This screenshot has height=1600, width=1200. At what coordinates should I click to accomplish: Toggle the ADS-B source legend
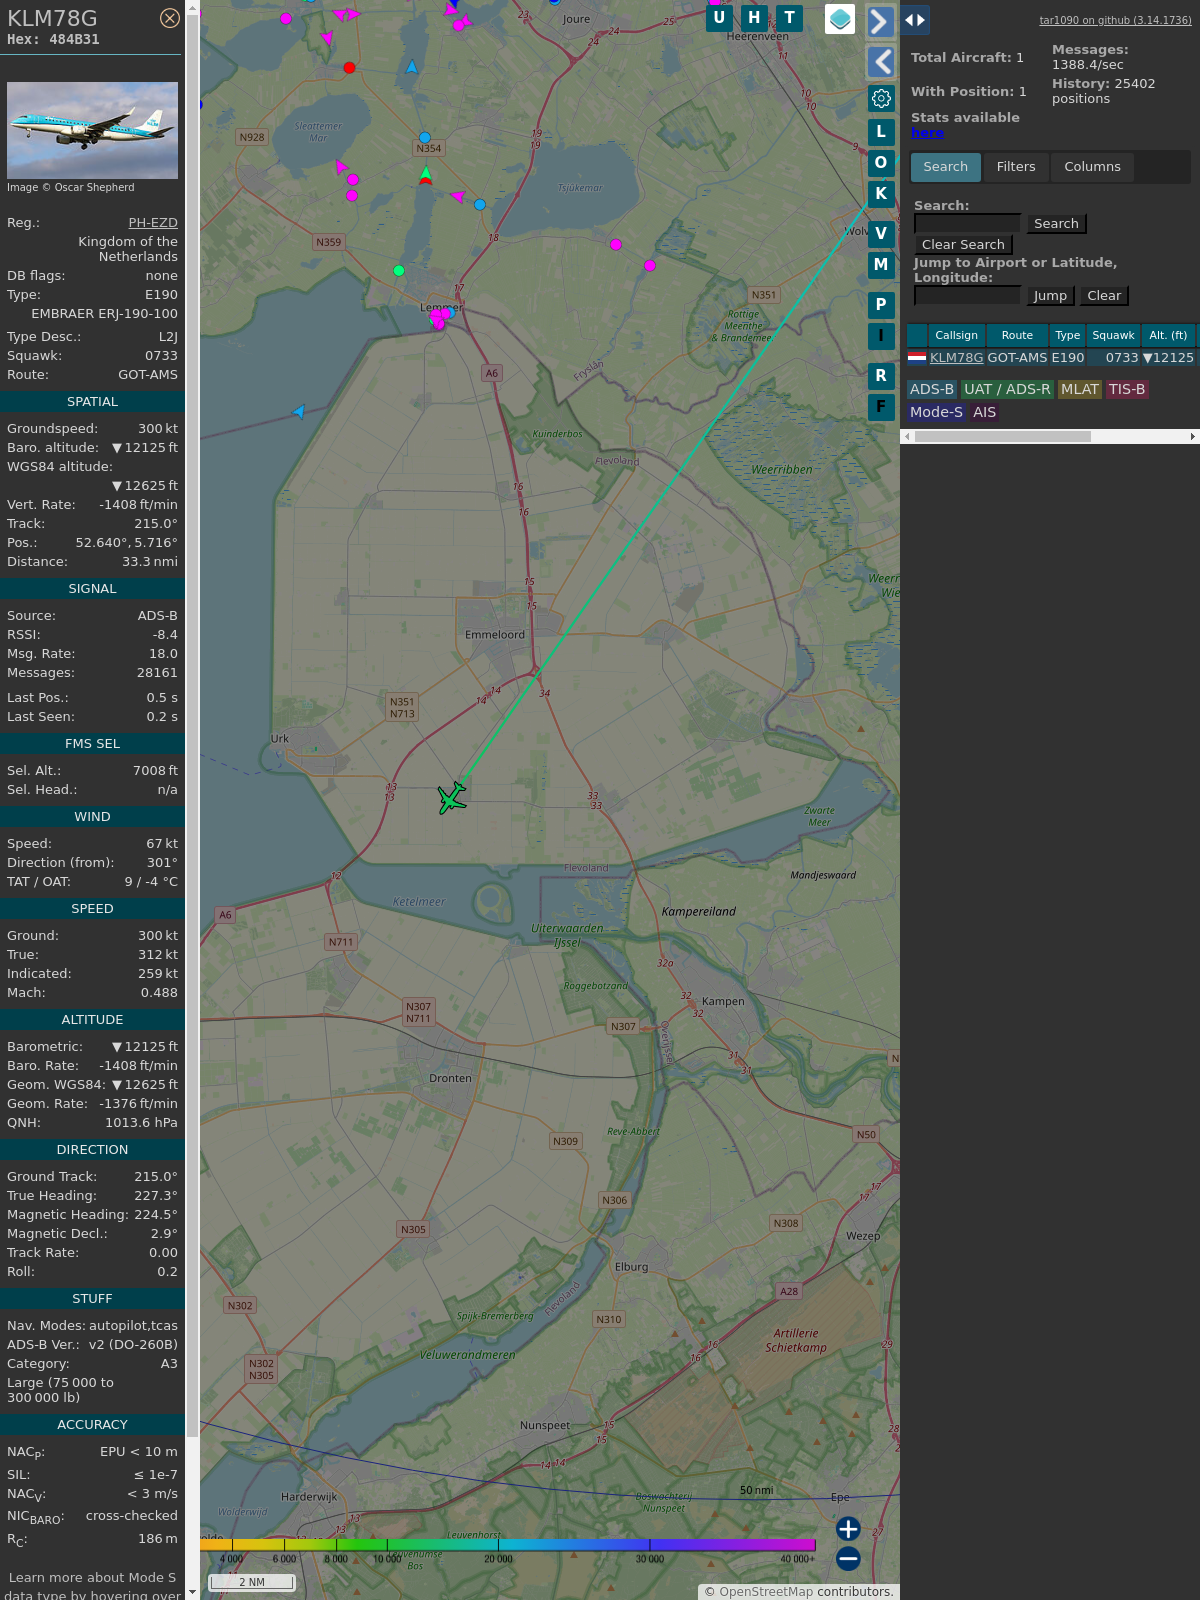pos(932,390)
